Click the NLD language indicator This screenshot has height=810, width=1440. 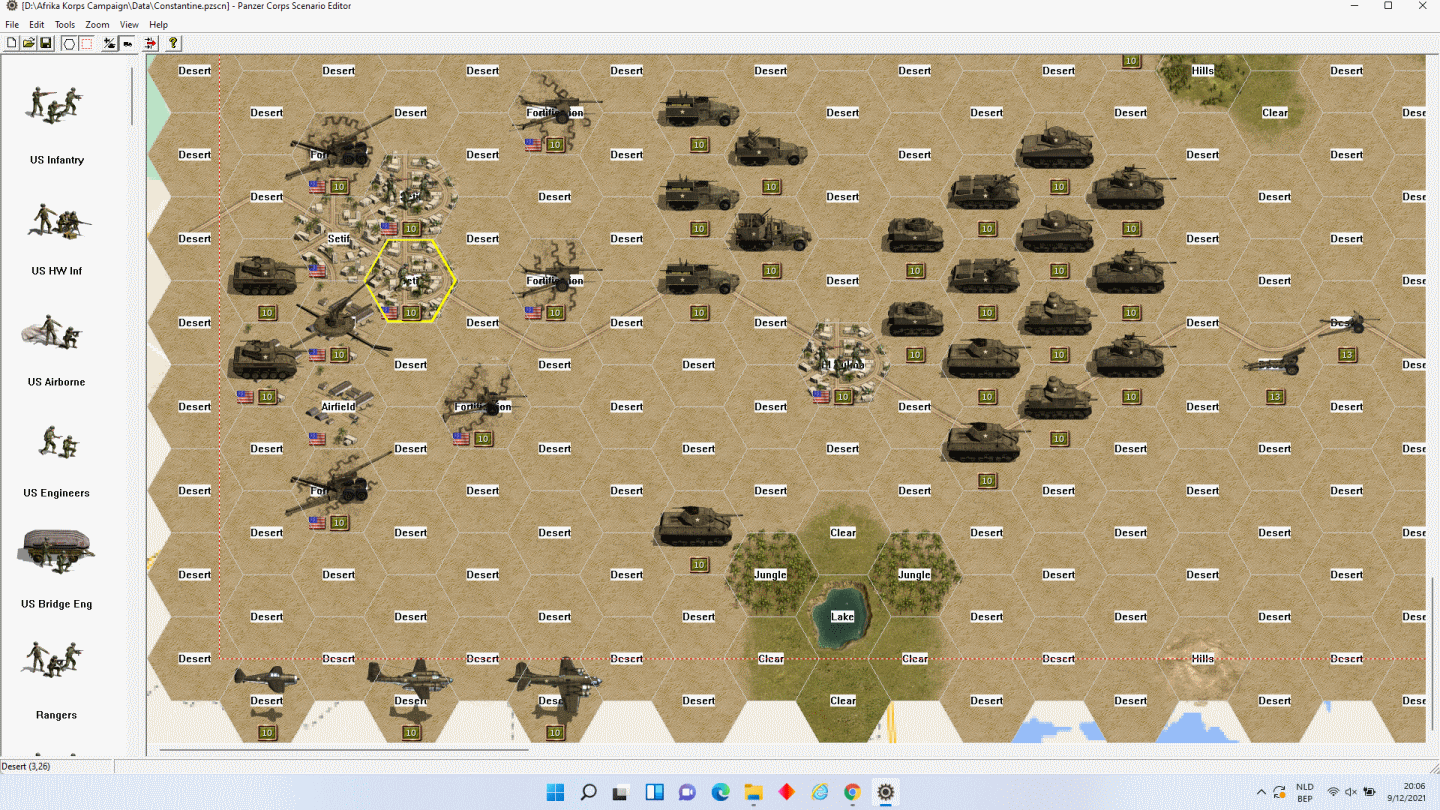click(1304, 793)
